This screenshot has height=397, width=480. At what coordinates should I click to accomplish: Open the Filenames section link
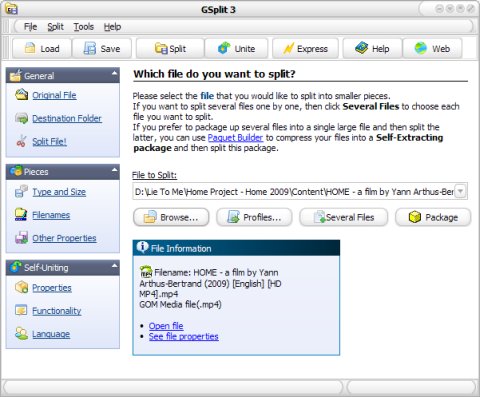coord(51,215)
